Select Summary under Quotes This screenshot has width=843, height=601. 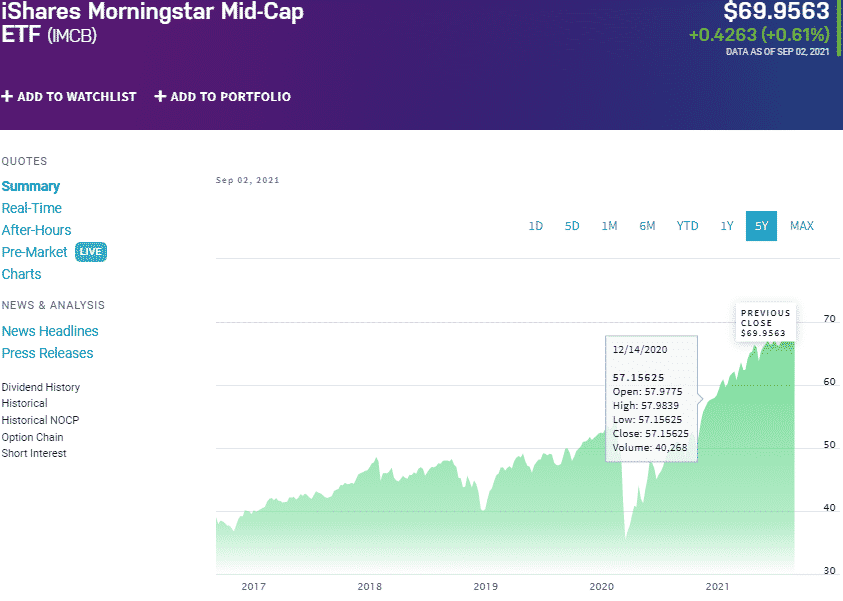[x=31, y=186]
